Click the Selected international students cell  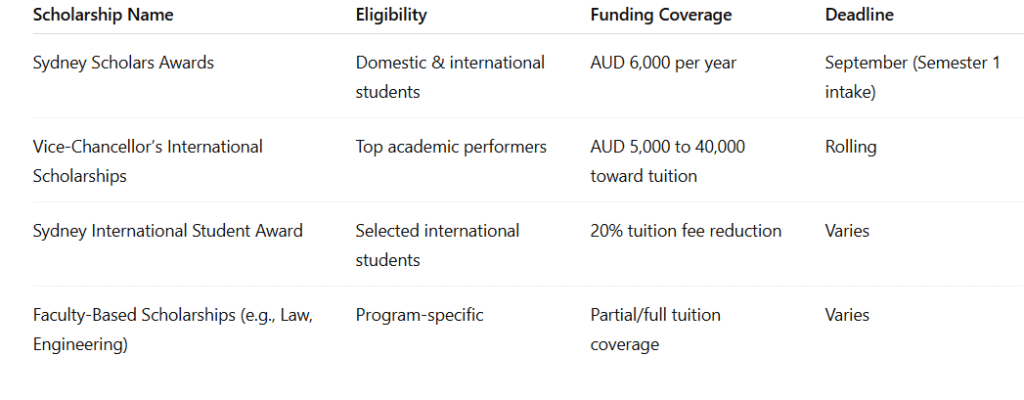438,245
